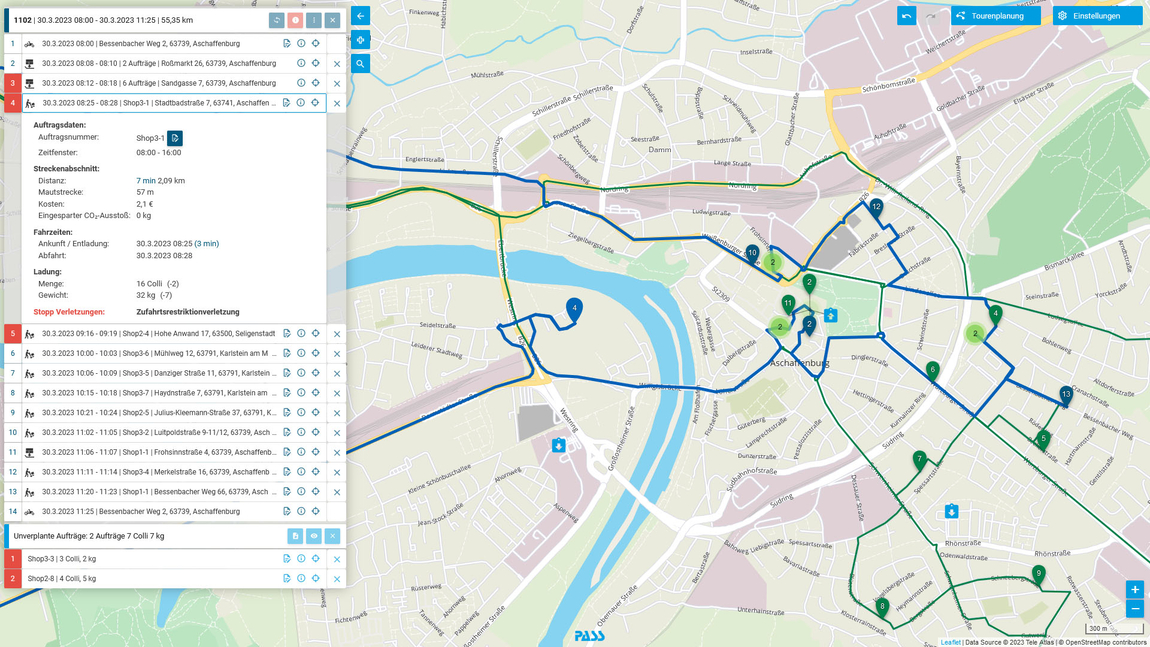Remove stop 10 Luitpoldstraße from the tour

pyautogui.click(x=337, y=433)
